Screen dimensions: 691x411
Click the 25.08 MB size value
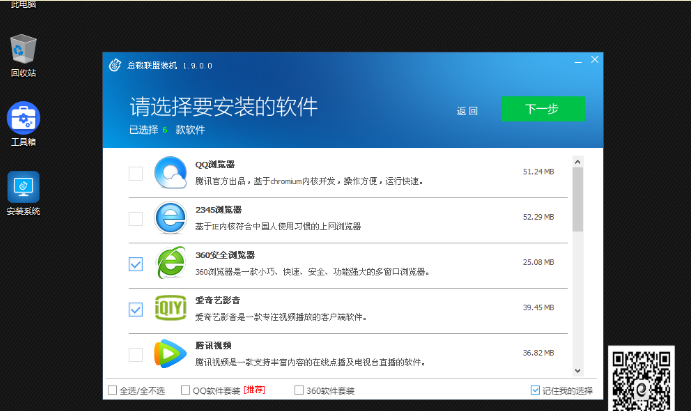point(539,262)
